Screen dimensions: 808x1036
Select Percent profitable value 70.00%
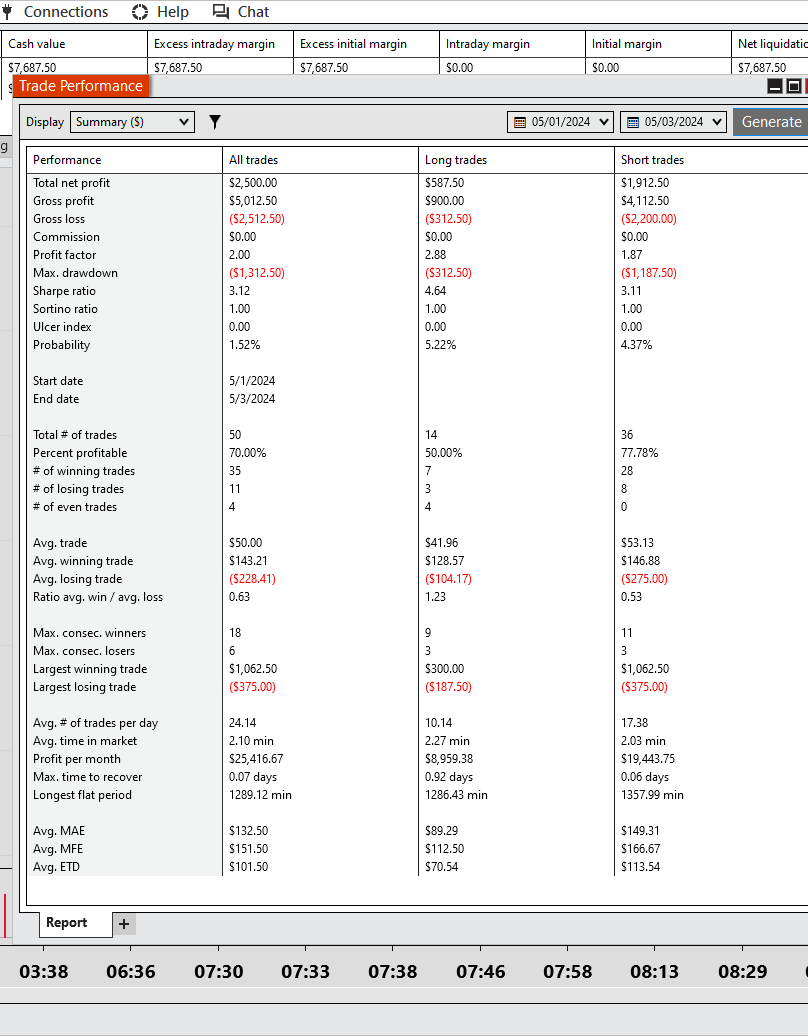(x=248, y=453)
